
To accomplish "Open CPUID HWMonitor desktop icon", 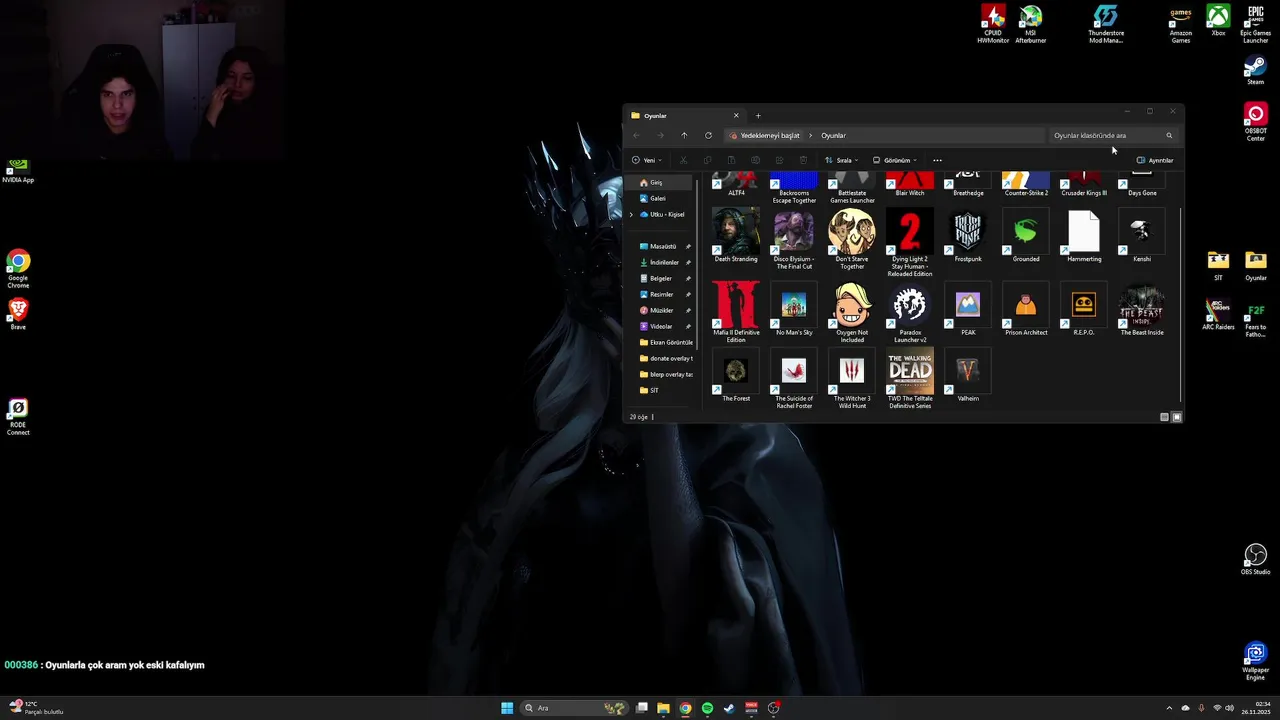I will click(993, 24).
